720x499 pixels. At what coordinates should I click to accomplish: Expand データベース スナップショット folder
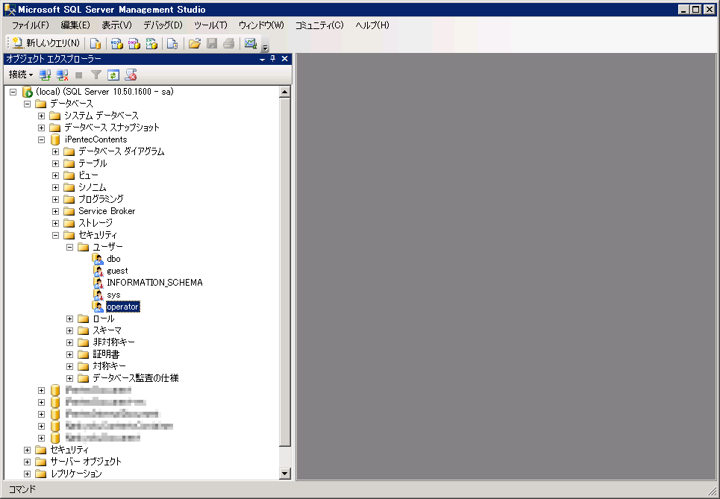click(41, 128)
